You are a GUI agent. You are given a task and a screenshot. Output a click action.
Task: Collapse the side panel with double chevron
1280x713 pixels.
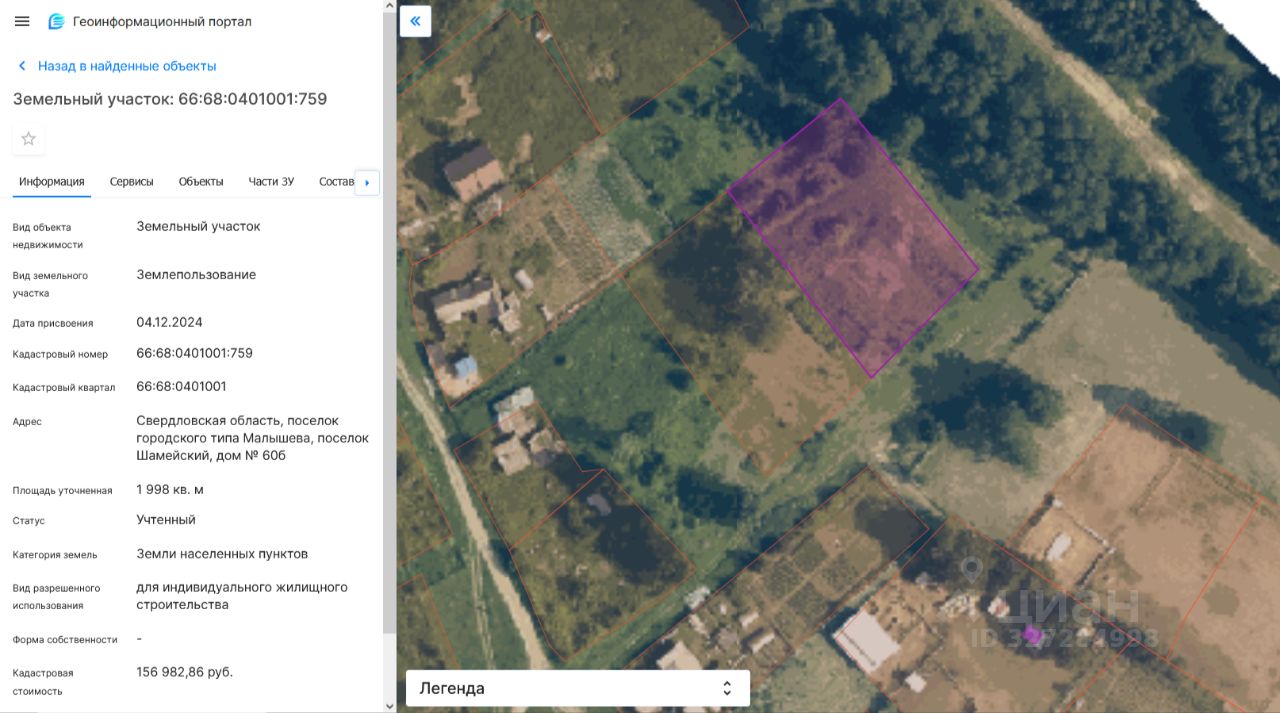[415, 21]
